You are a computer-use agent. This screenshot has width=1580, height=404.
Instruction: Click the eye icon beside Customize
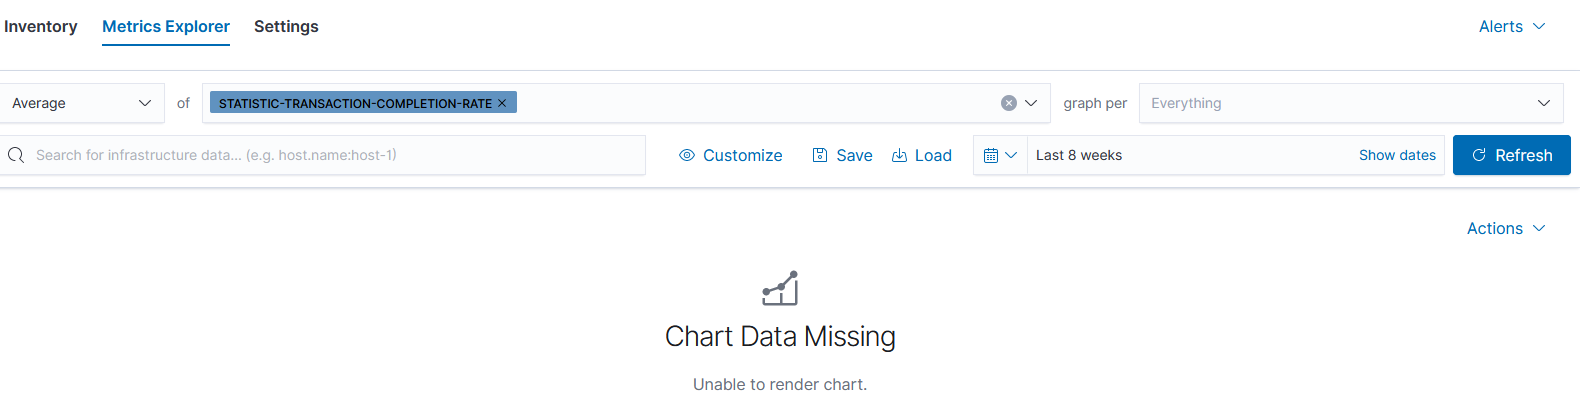point(687,155)
